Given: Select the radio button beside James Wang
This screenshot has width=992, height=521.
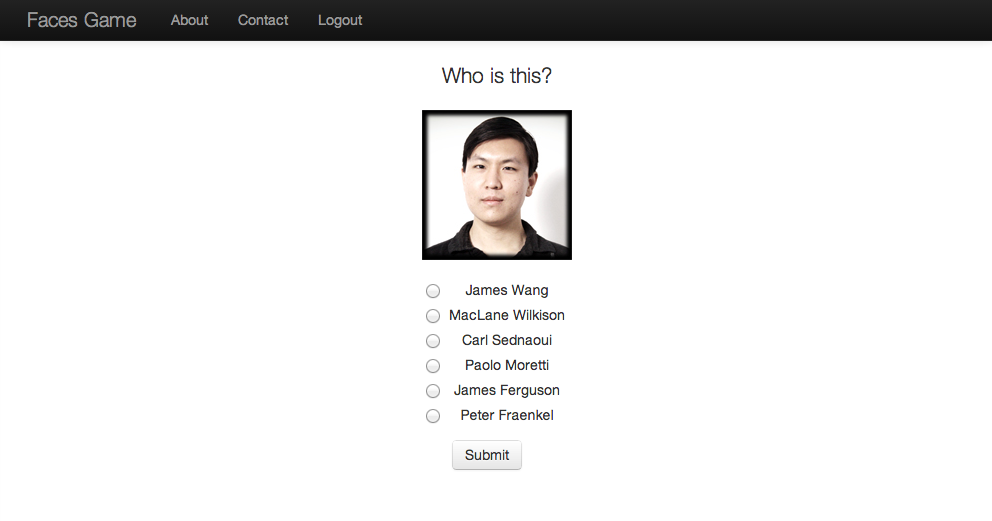Looking at the screenshot, I should 433,291.
